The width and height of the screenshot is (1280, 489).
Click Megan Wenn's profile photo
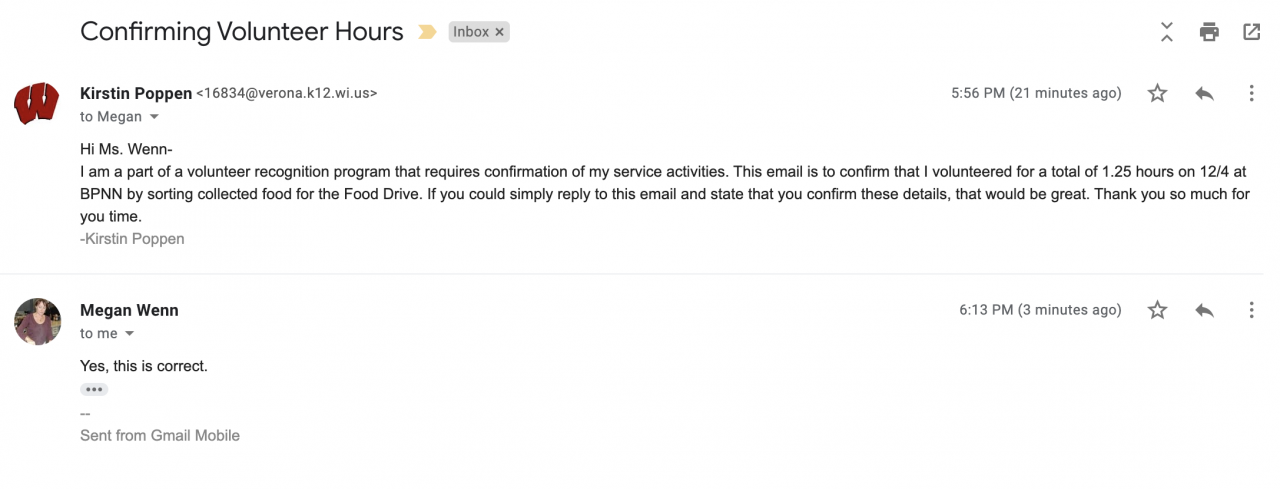37,321
